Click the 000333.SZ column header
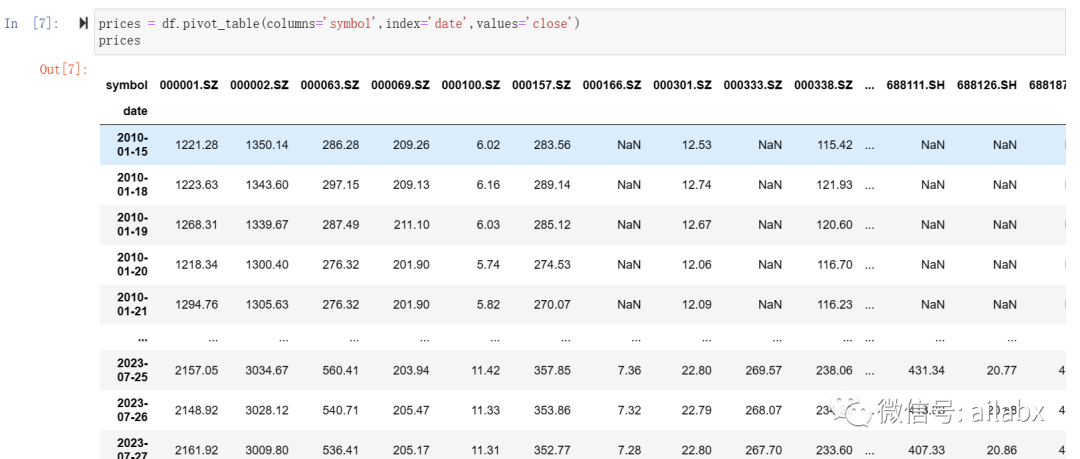 (x=753, y=85)
